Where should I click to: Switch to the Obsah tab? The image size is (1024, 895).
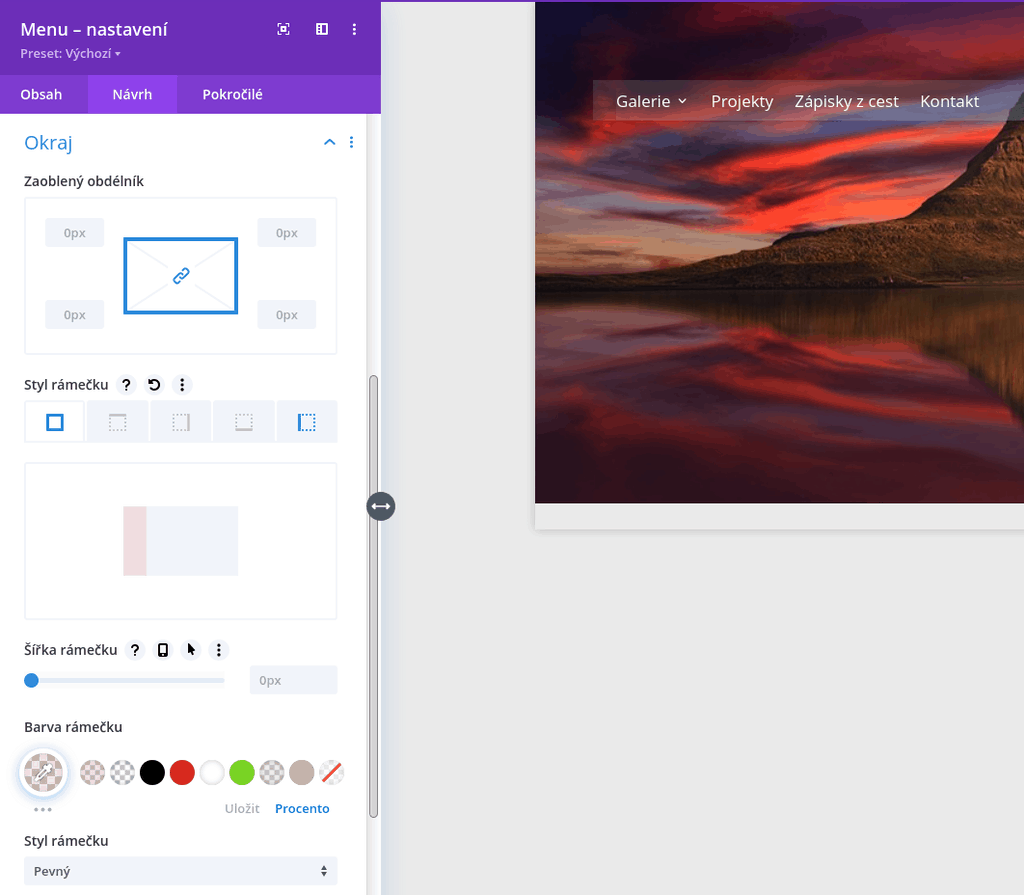41,94
